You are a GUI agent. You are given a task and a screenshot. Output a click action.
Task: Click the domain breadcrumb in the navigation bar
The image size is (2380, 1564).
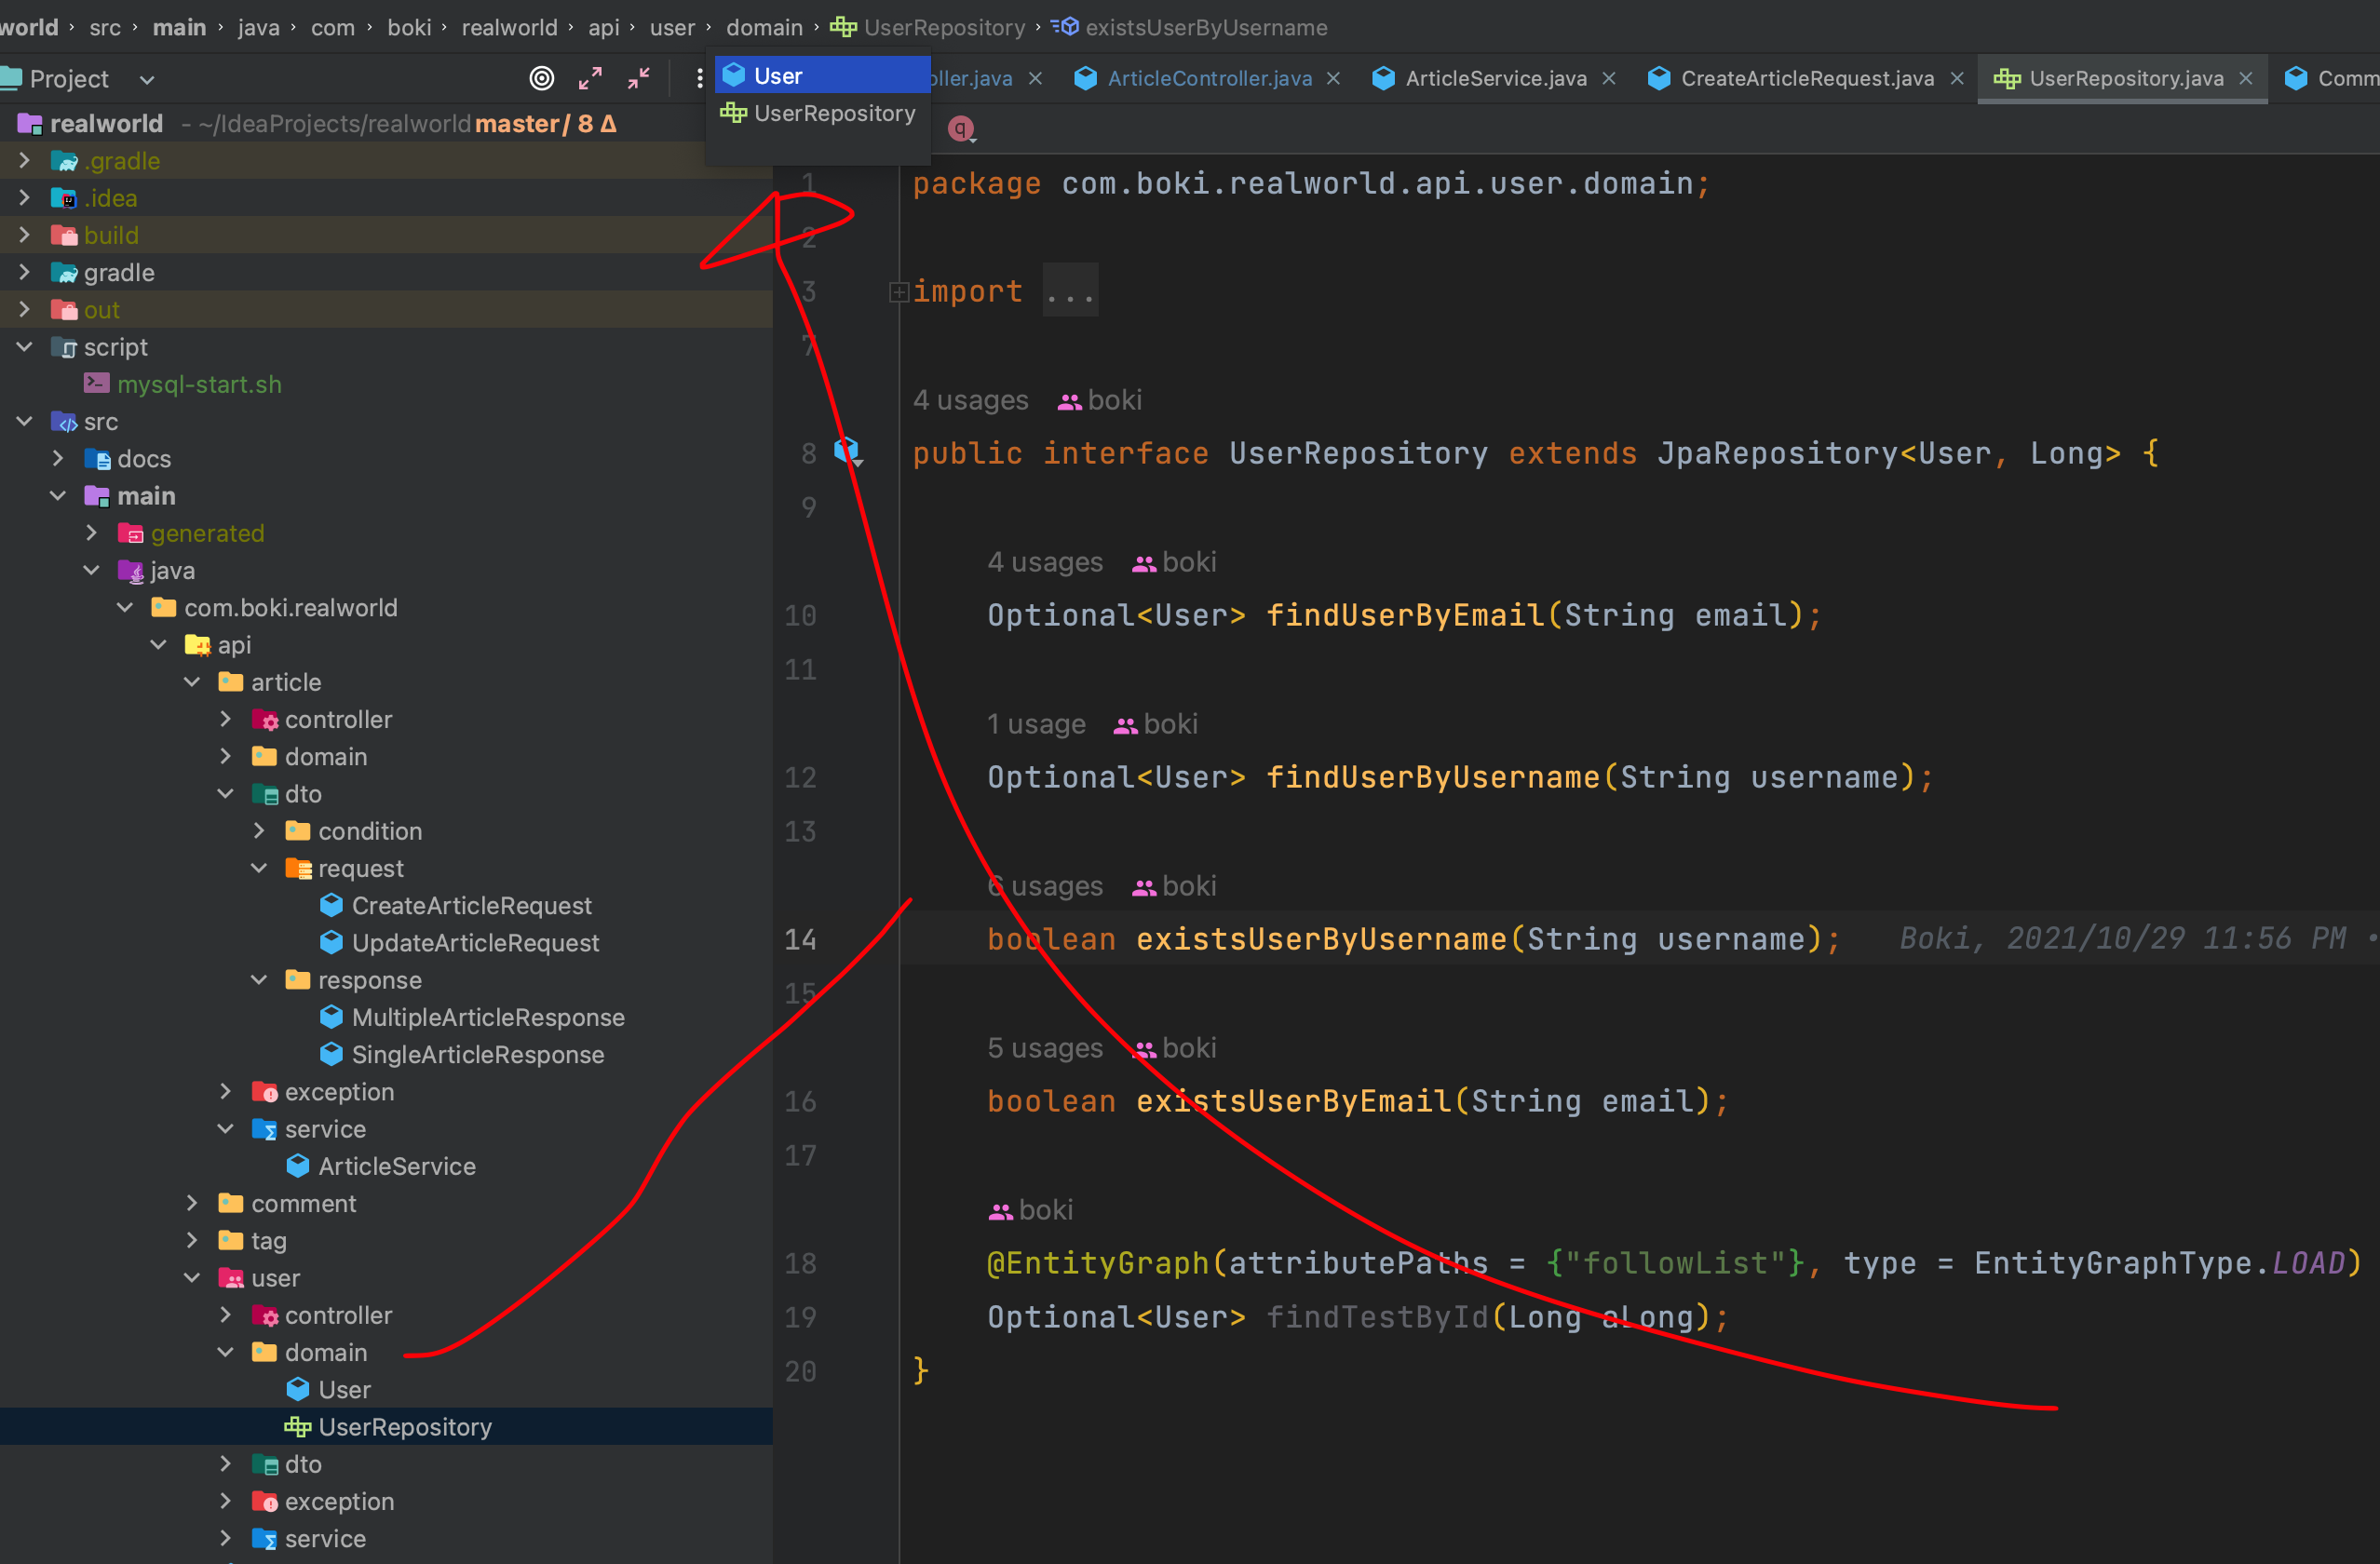(x=764, y=27)
